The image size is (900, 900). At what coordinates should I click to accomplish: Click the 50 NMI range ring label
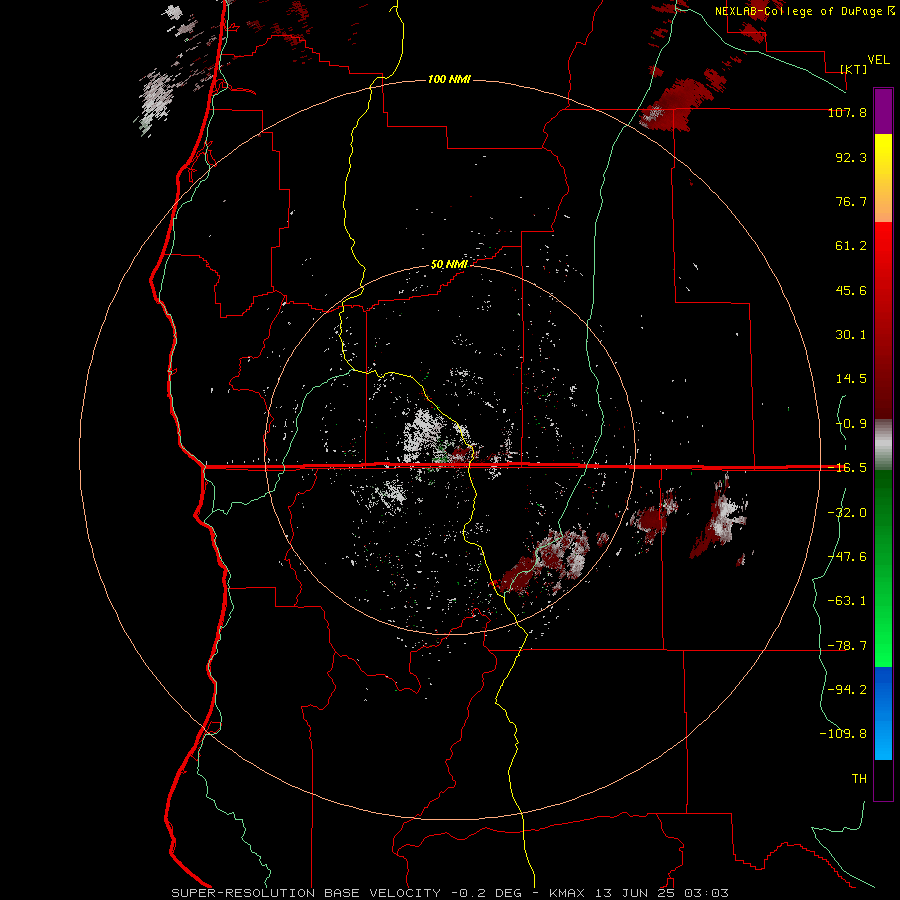449,265
